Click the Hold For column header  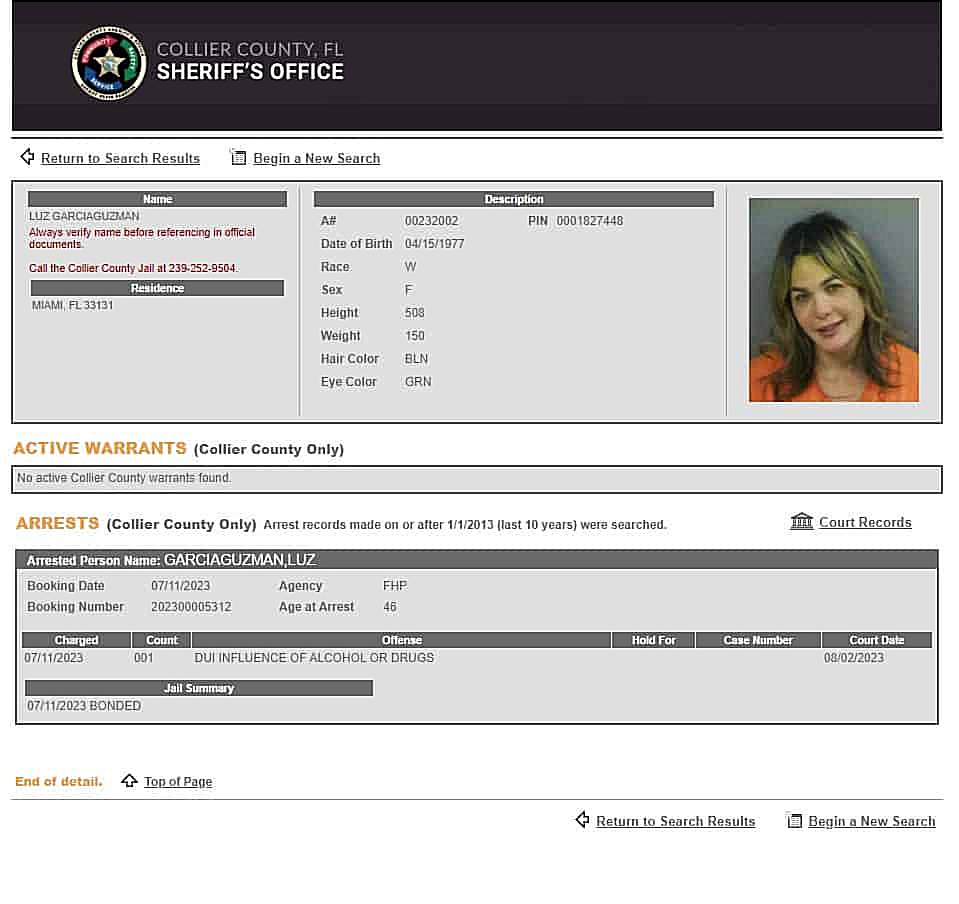653,640
